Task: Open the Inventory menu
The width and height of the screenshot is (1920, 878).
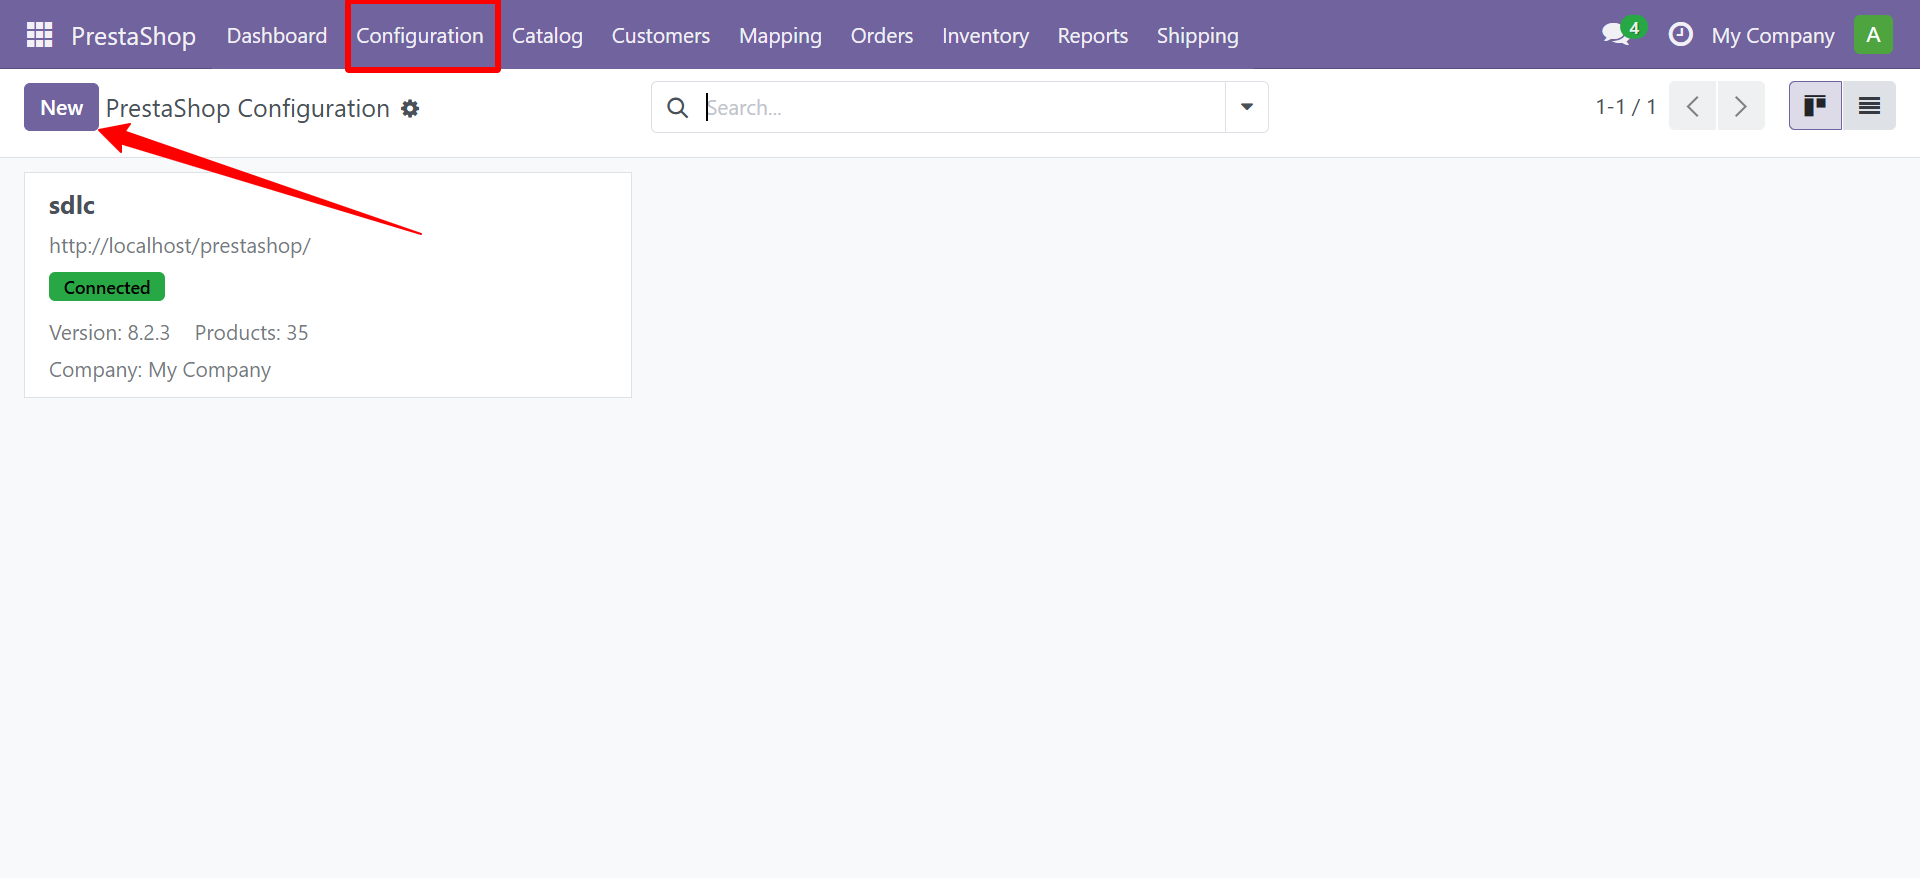Action: (x=985, y=36)
